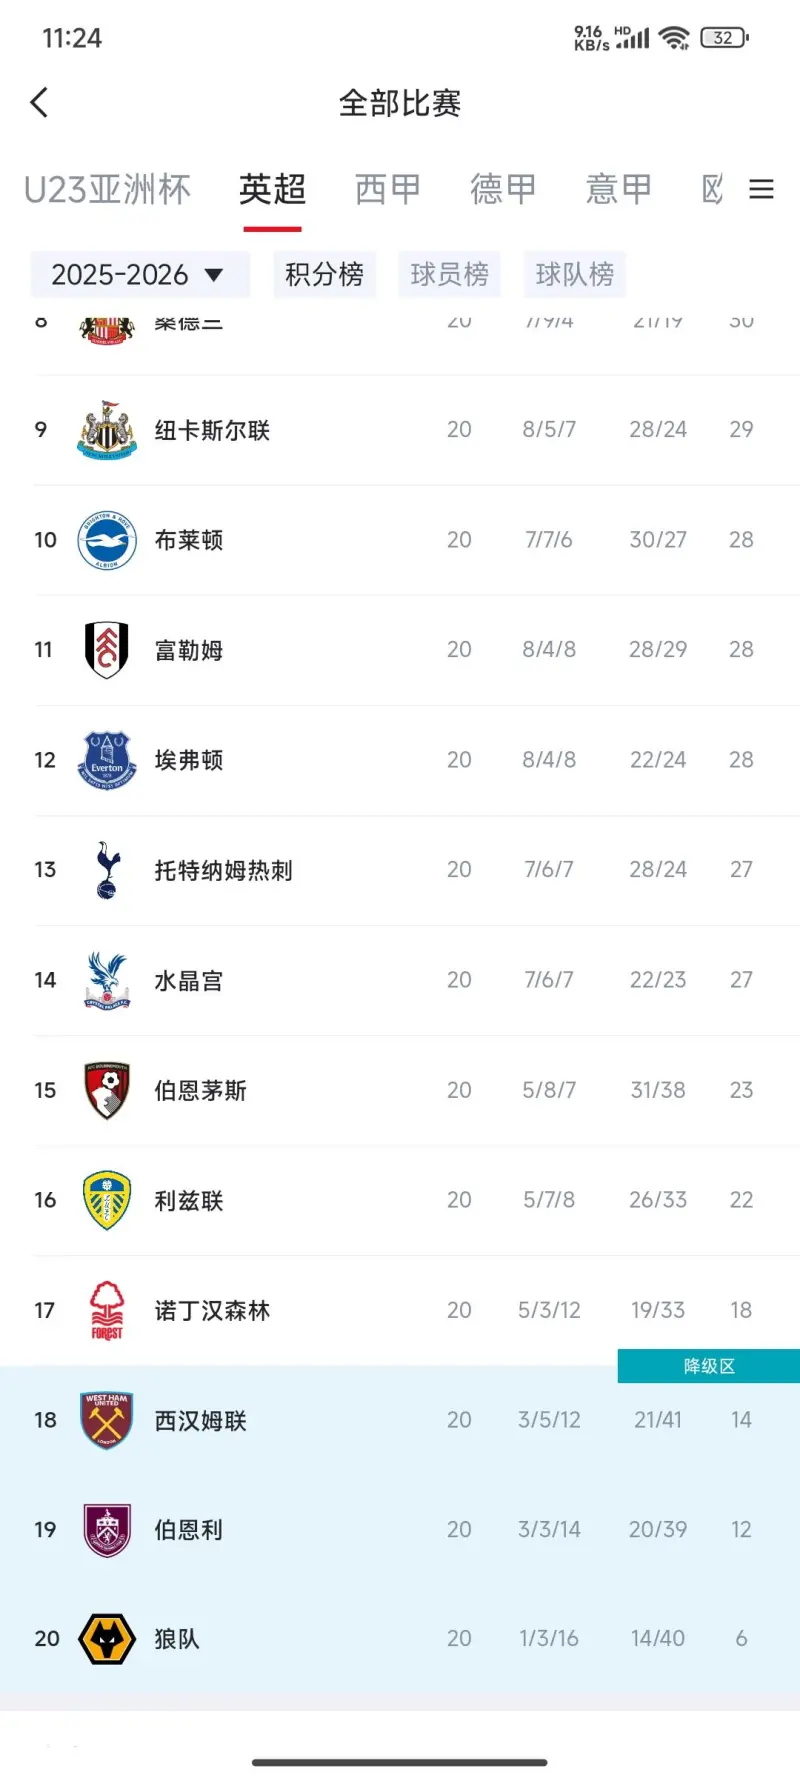This screenshot has width=800, height=1778.
Task: Tap the Wolves club crest
Action: (107, 1639)
